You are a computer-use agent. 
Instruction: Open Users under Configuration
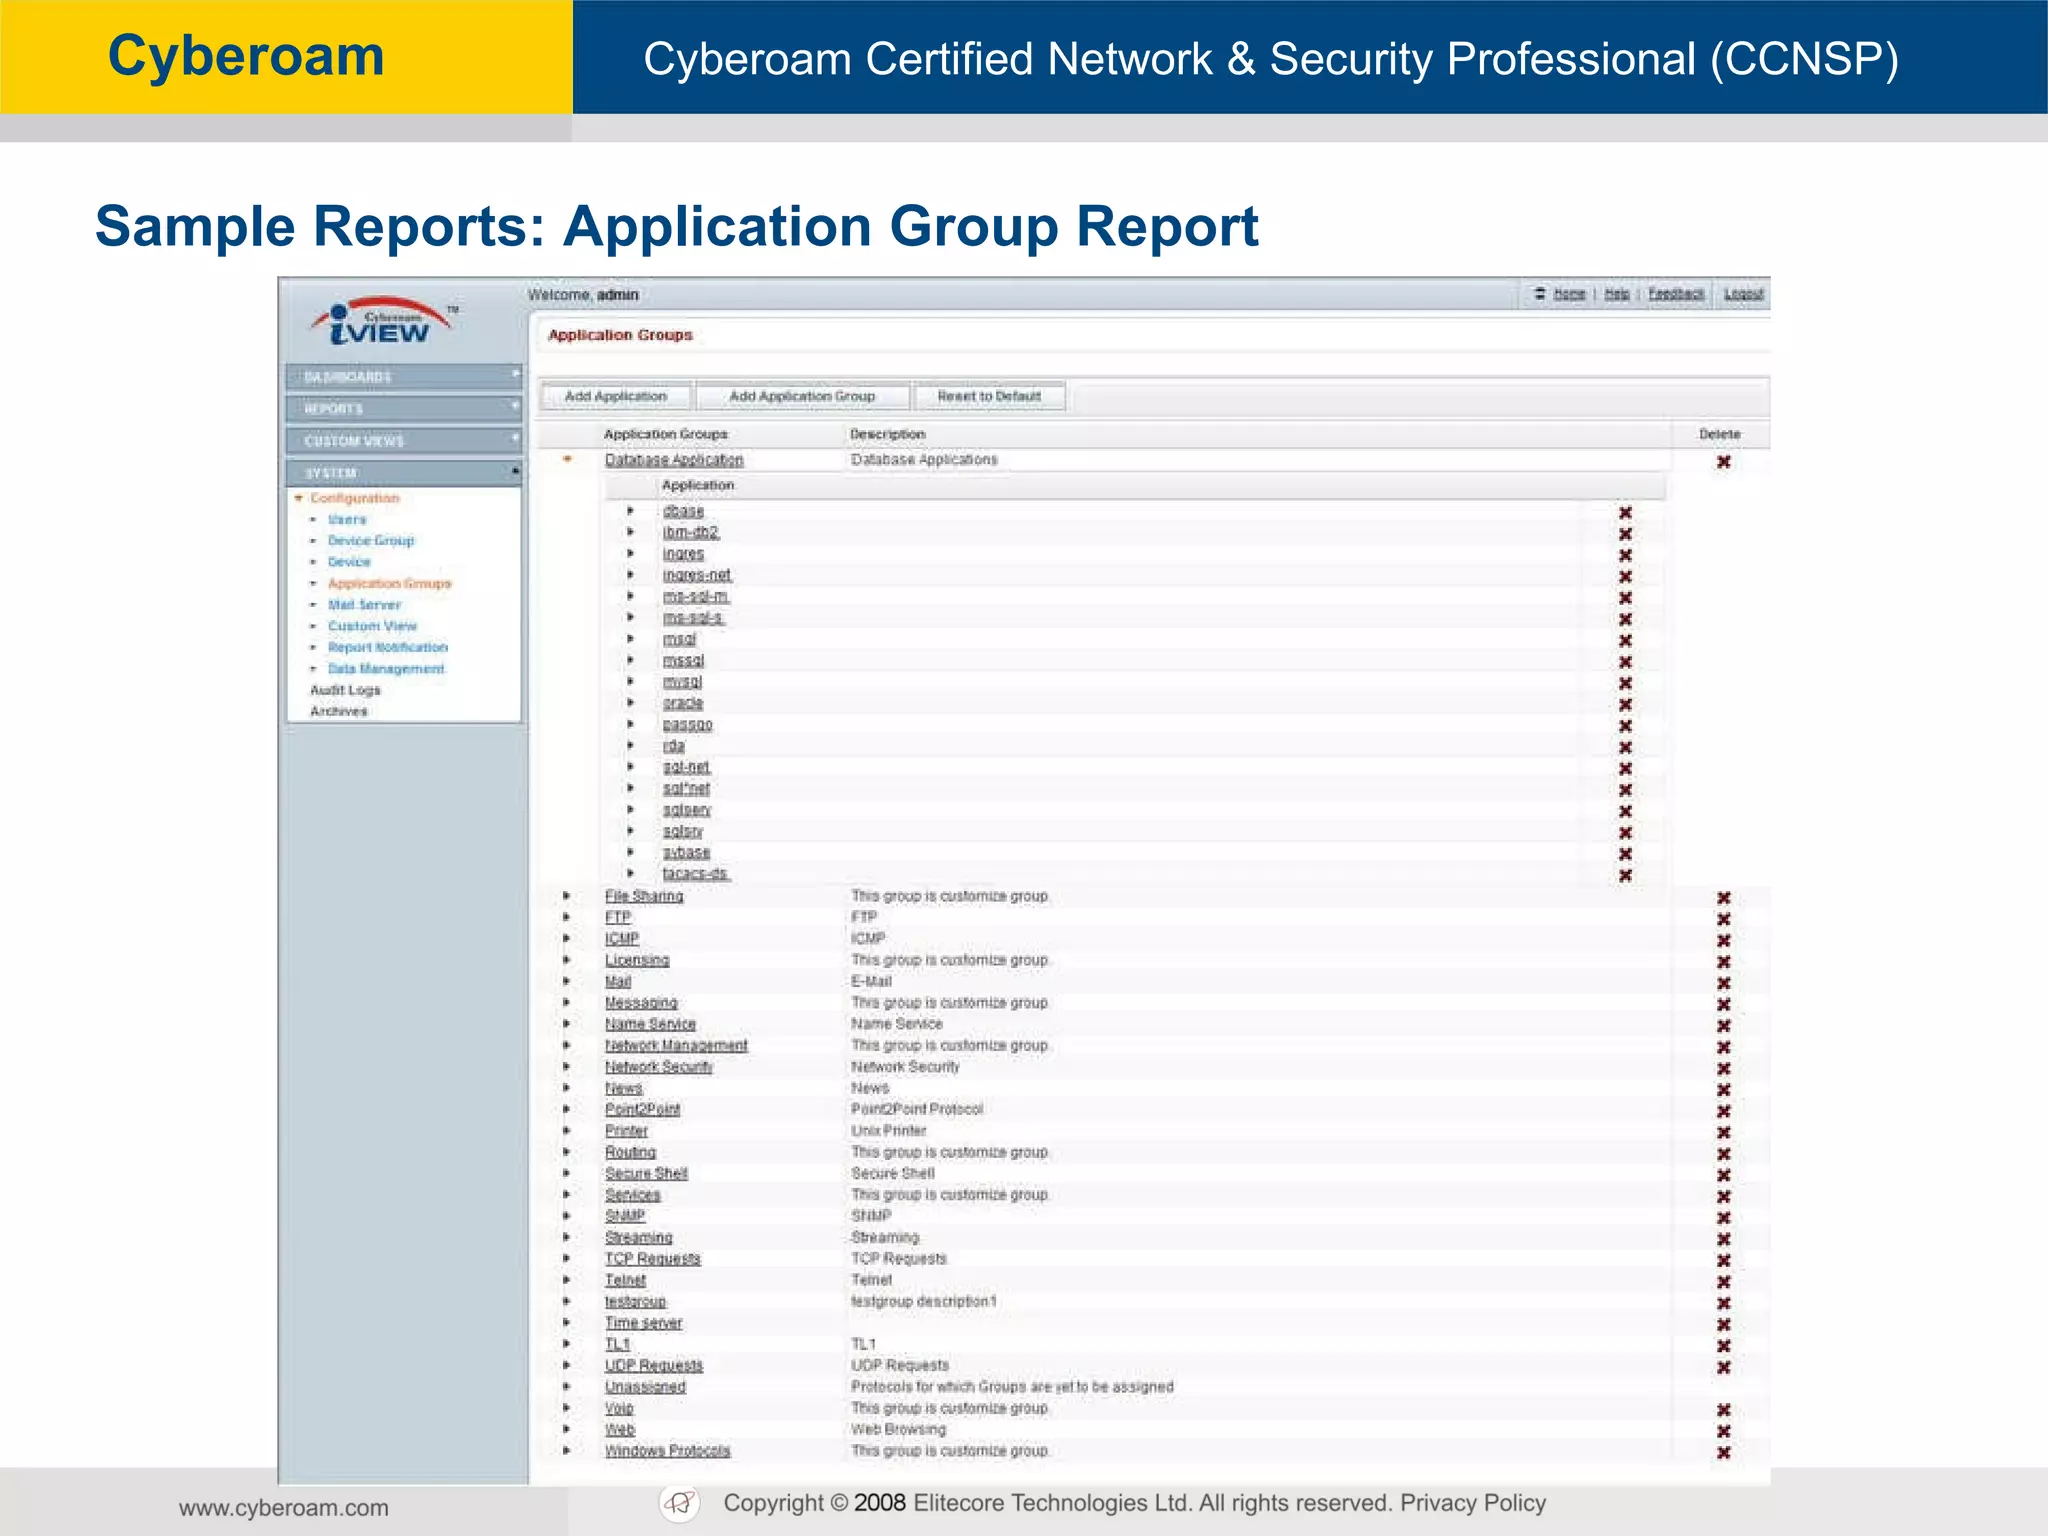click(x=347, y=520)
